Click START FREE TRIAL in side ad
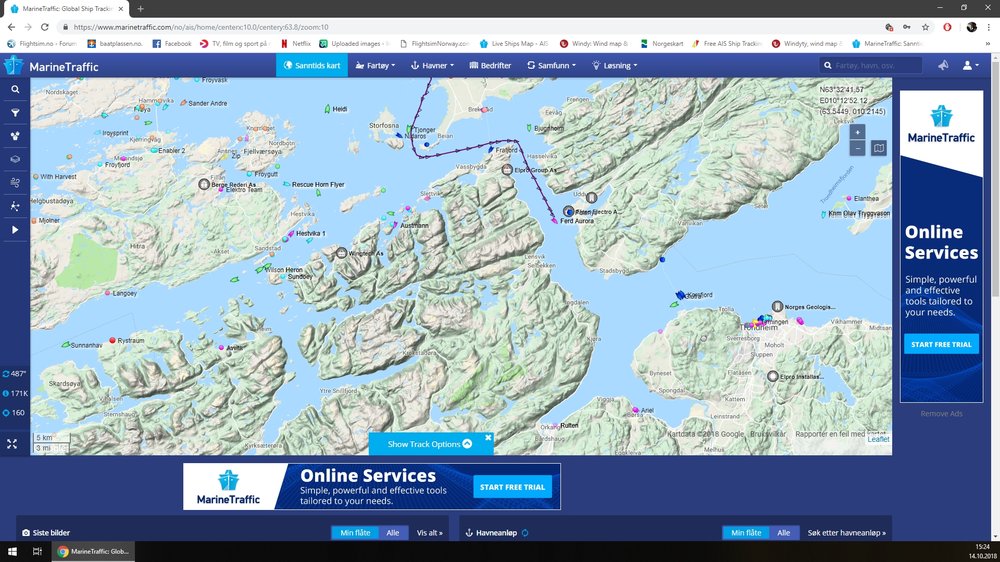 pos(941,344)
